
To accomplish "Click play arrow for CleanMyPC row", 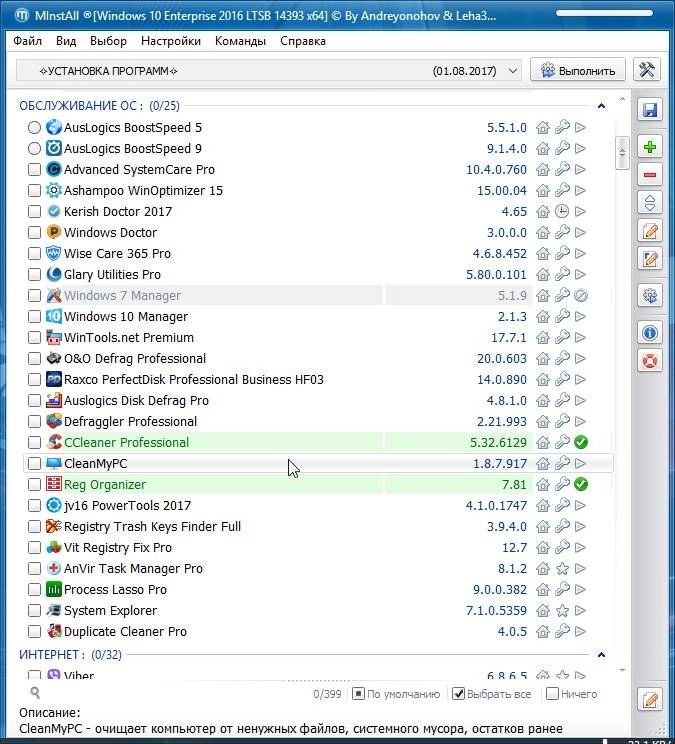I will [580, 464].
